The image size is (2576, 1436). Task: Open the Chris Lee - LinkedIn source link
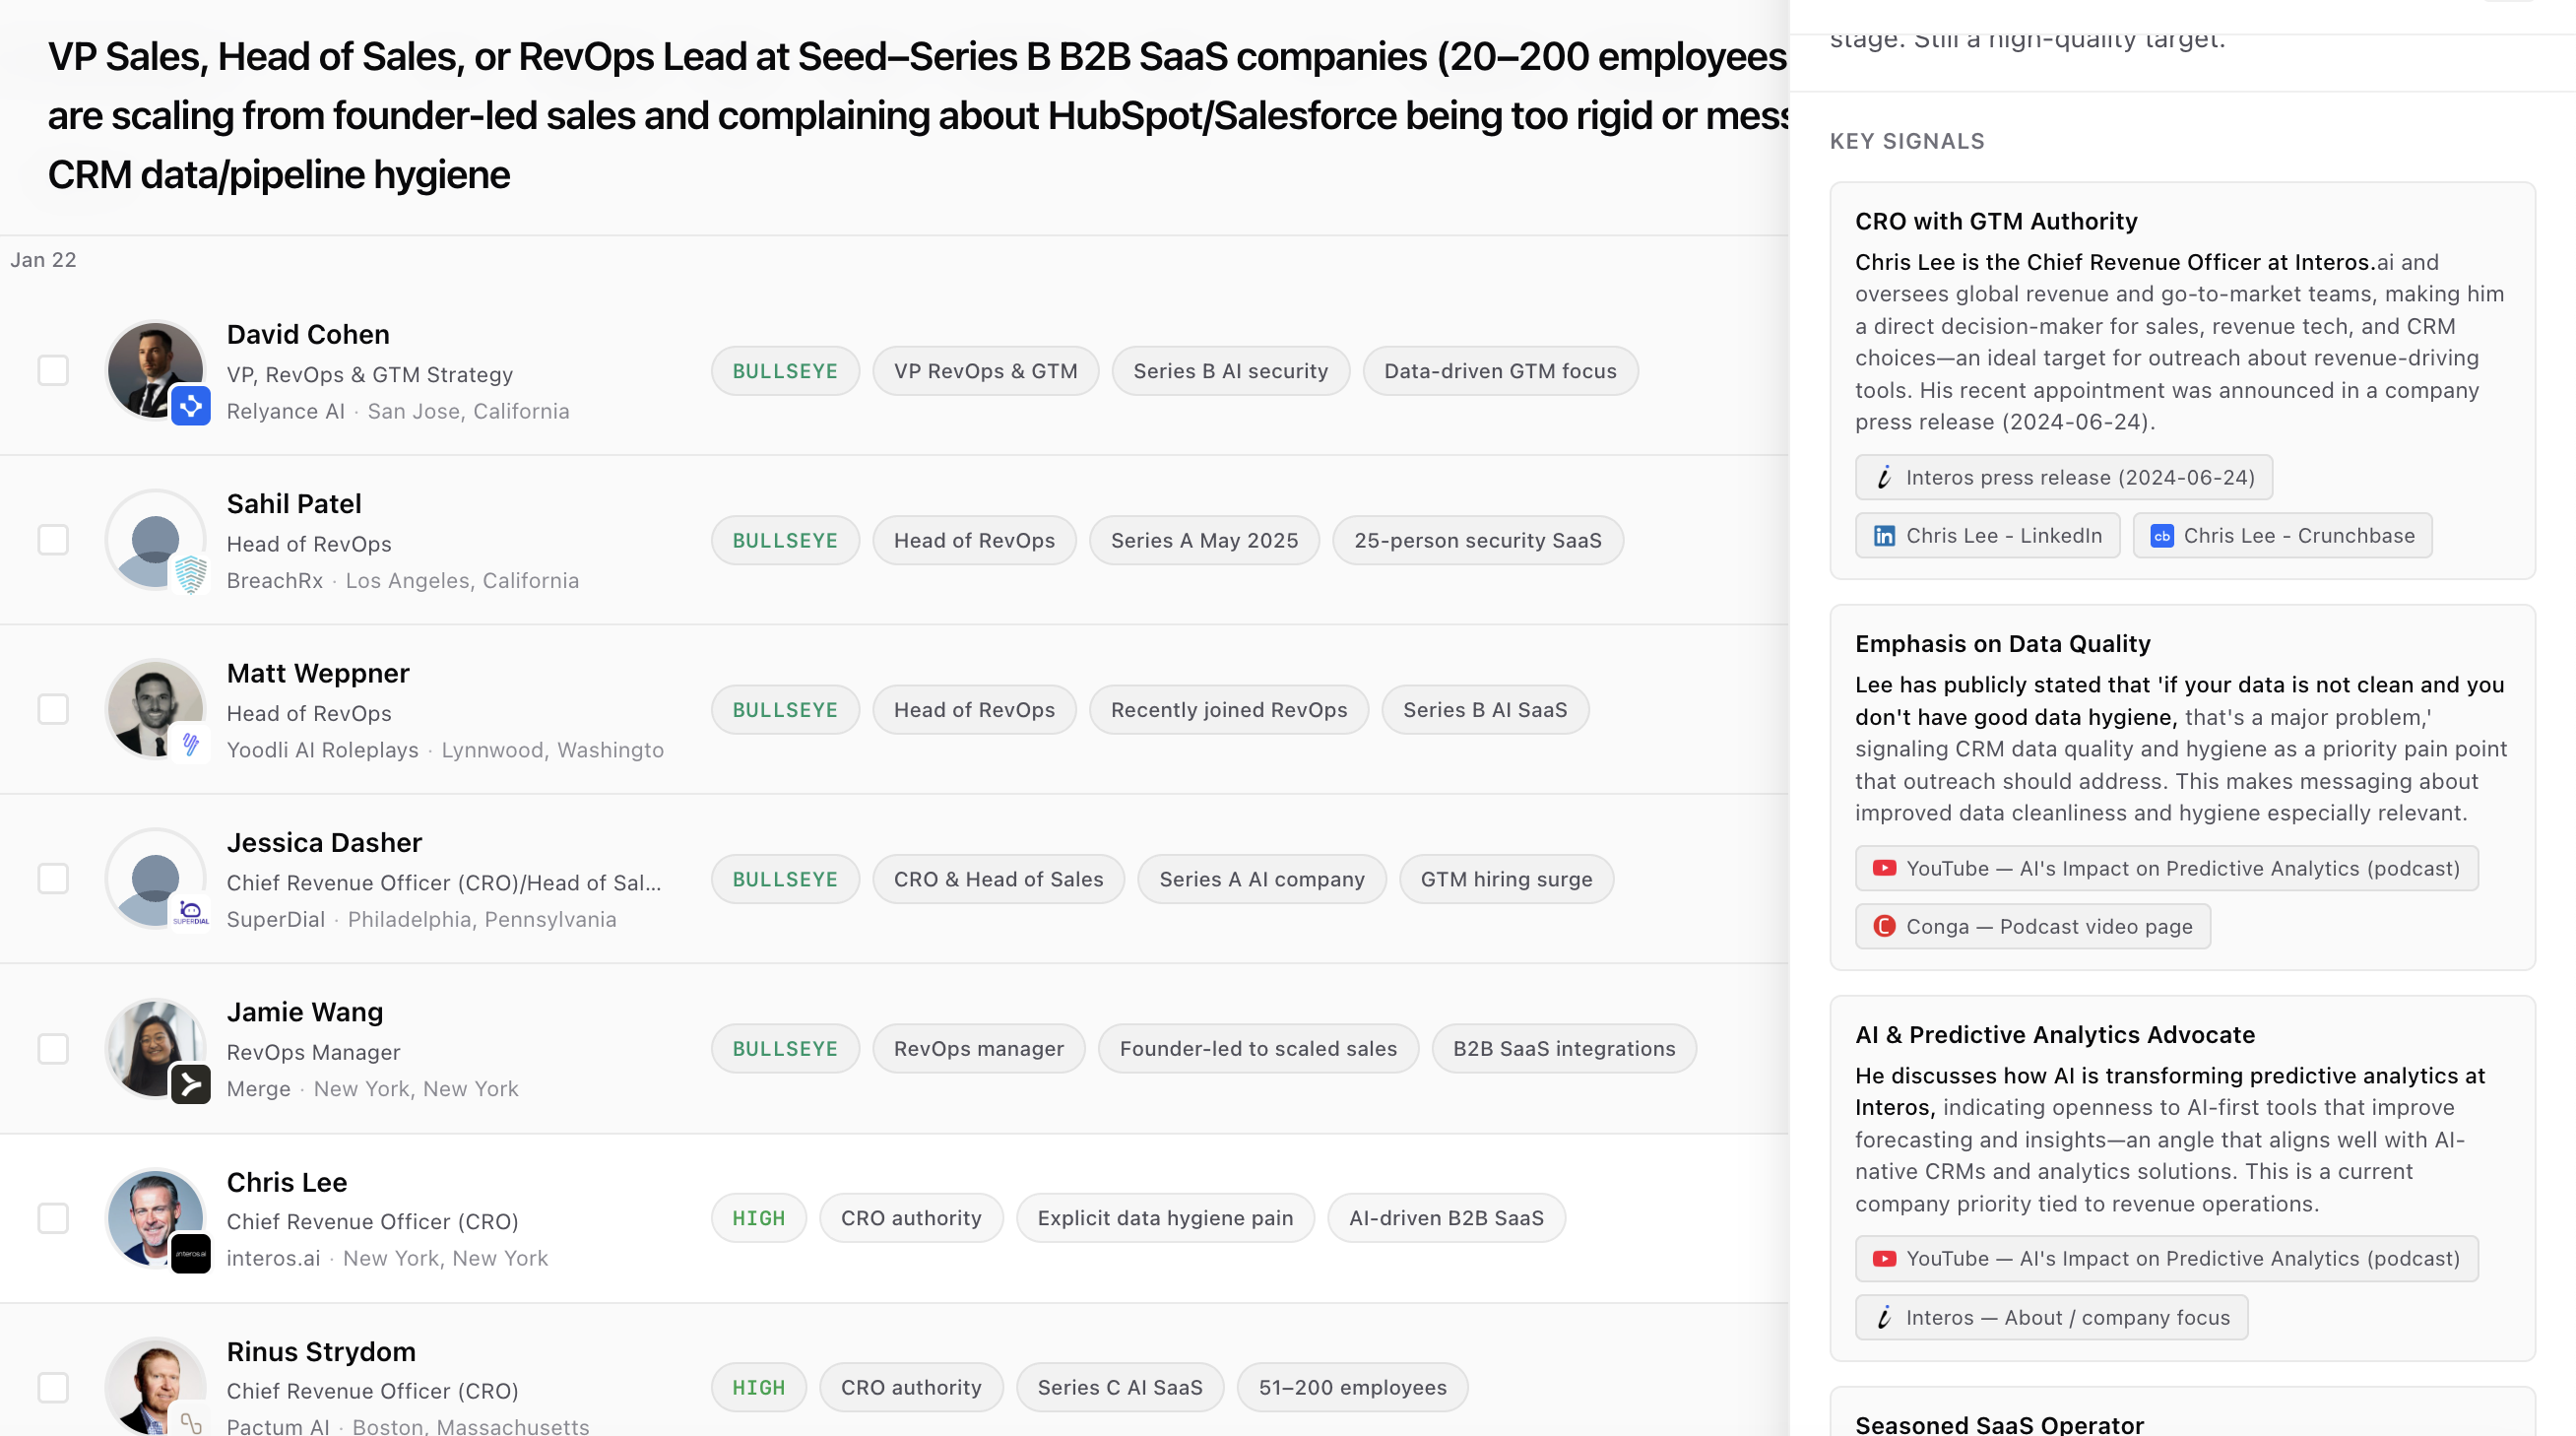click(x=1988, y=536)
